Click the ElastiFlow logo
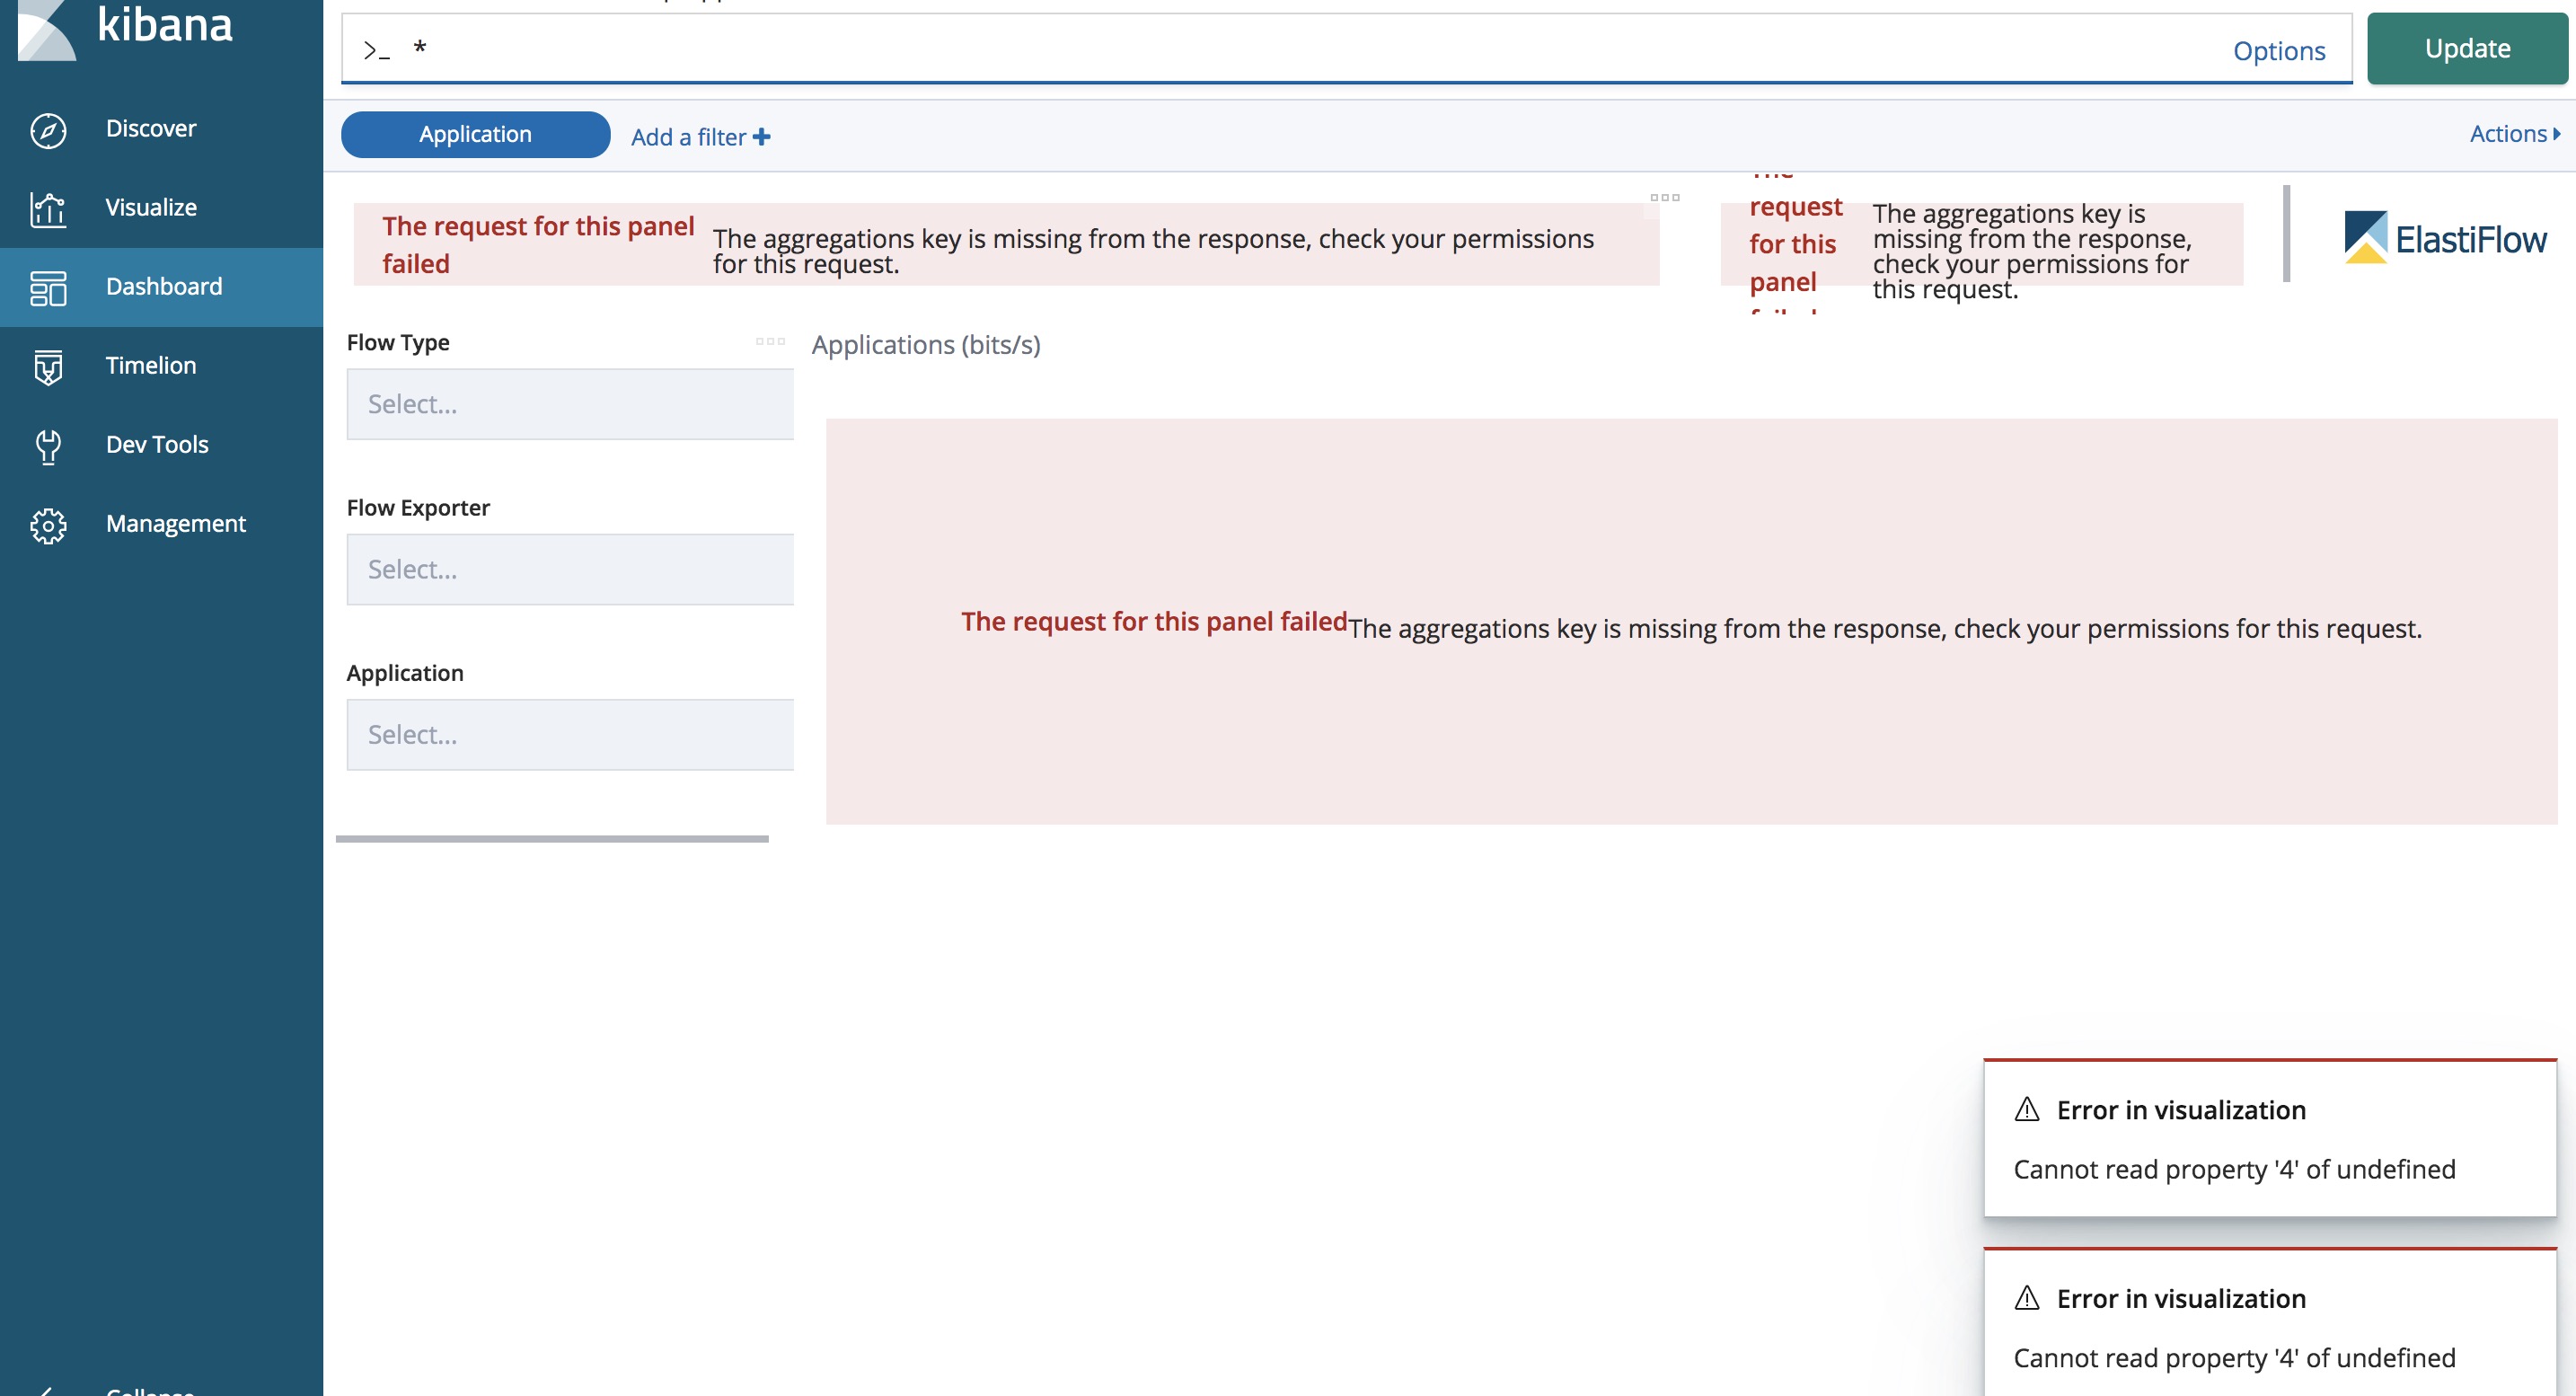Viewport: 2576px width, 1396px height. [2443, 238]
